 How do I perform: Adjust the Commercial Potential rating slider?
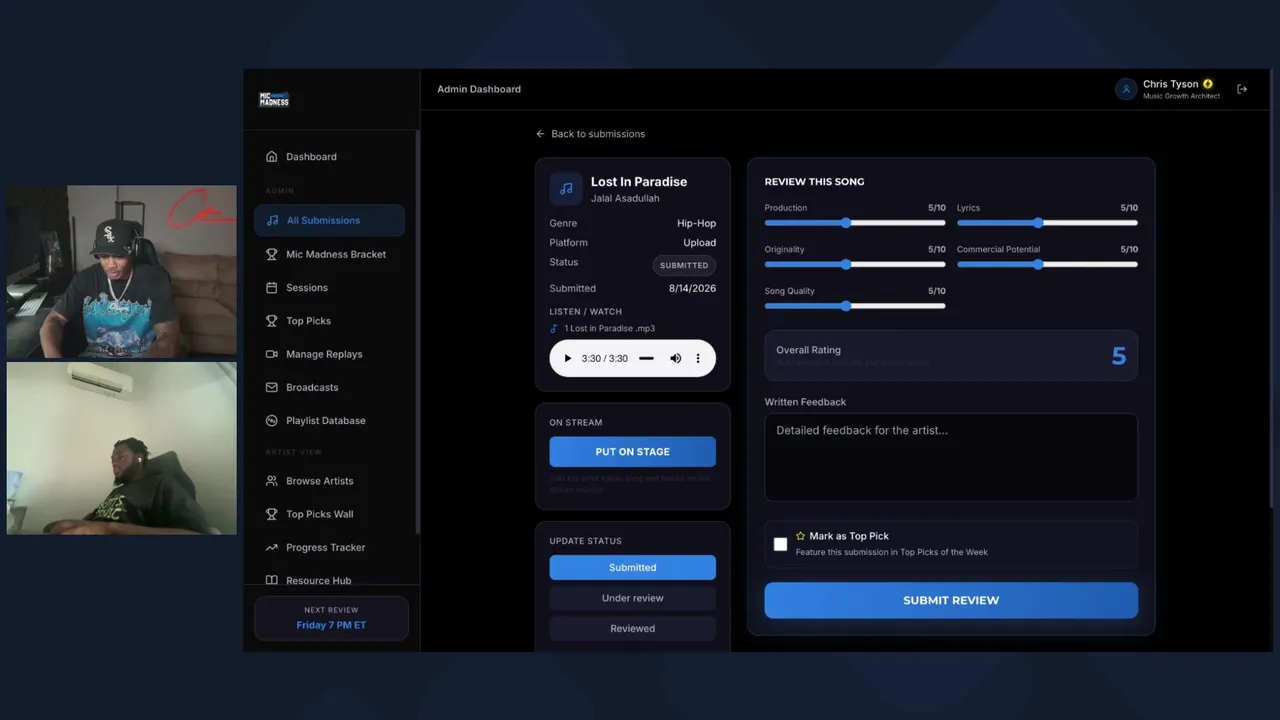[1047, 265]
